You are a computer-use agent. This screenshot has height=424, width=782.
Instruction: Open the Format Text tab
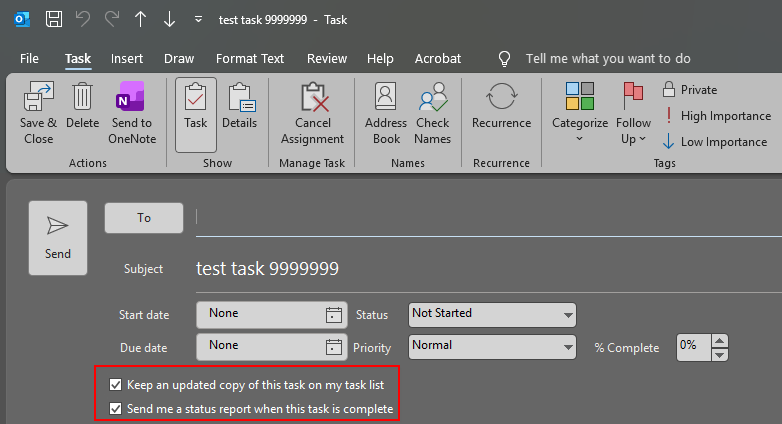[x=250, y=58]
